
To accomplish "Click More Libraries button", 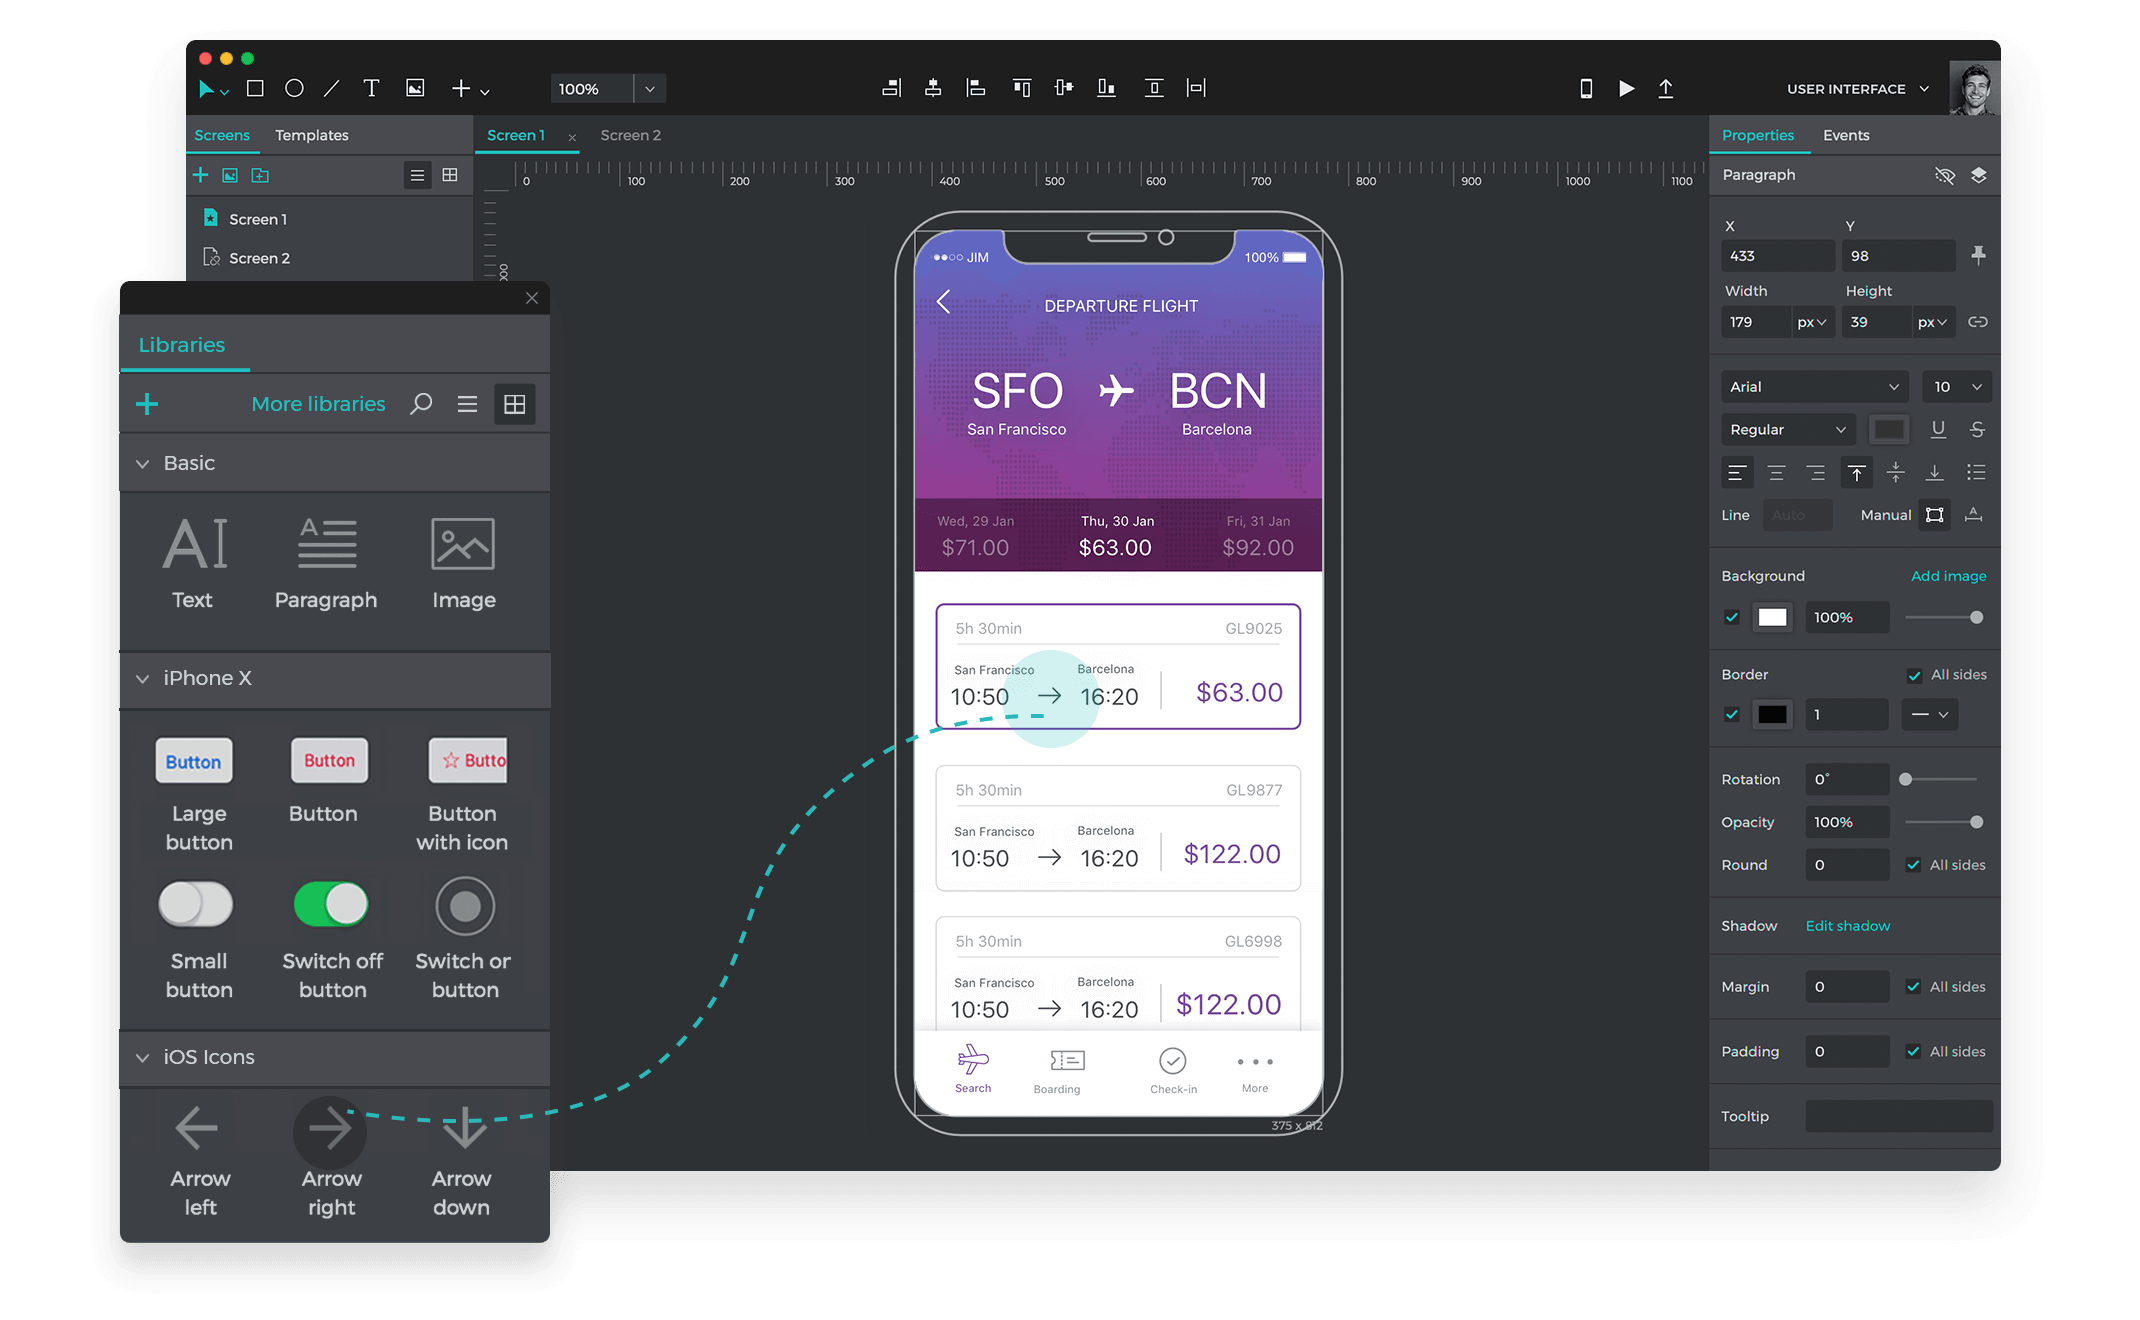I will pos(316,403).
